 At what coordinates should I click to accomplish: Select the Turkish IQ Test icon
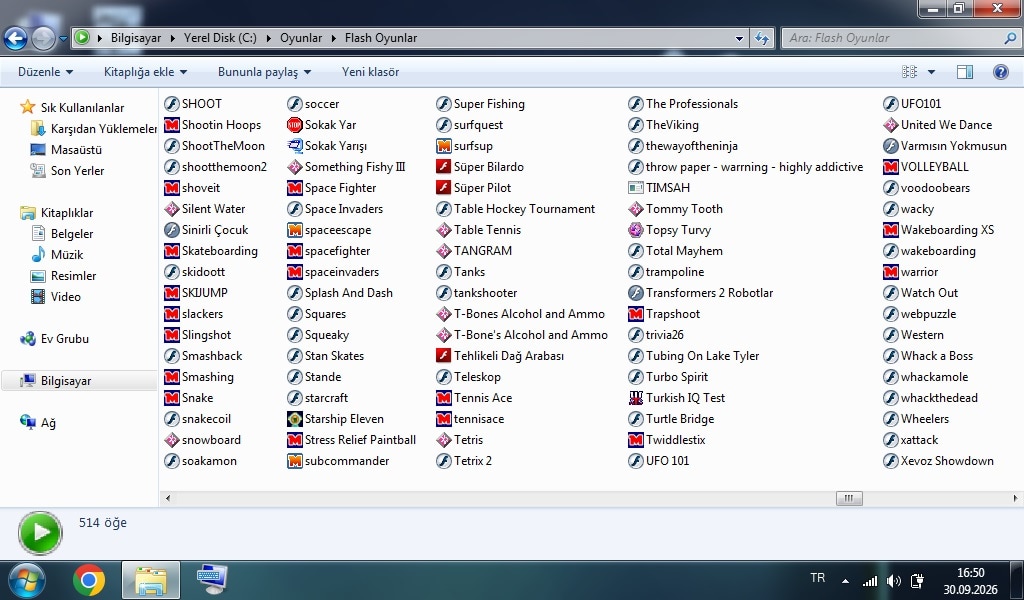pyautogui.click(x=635, y=398)
